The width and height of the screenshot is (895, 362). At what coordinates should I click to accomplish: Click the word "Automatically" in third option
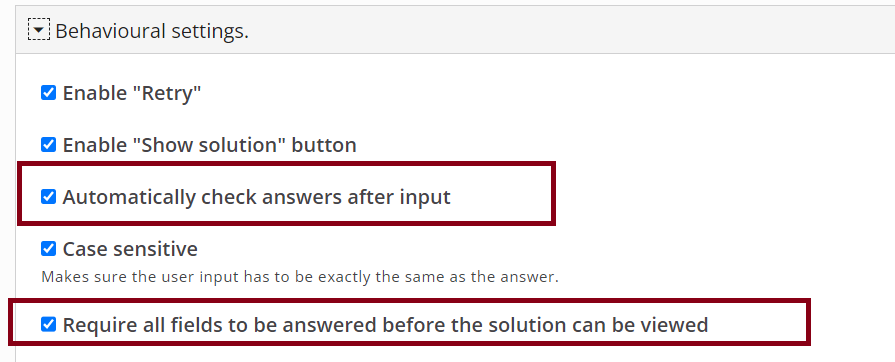[x=129, y=198]
